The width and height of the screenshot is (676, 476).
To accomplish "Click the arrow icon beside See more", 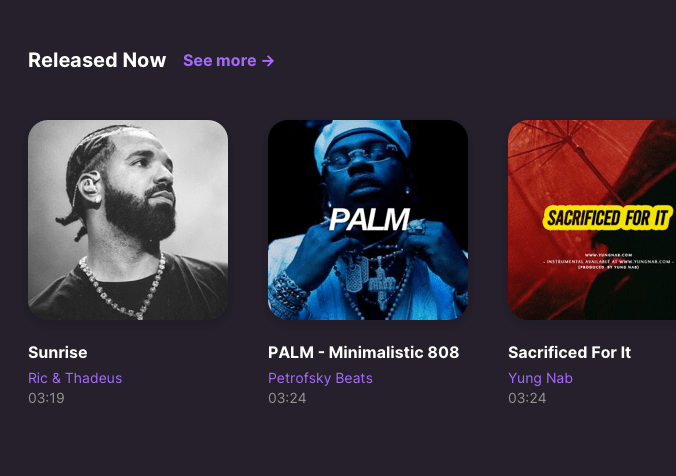I will (268, 61).
